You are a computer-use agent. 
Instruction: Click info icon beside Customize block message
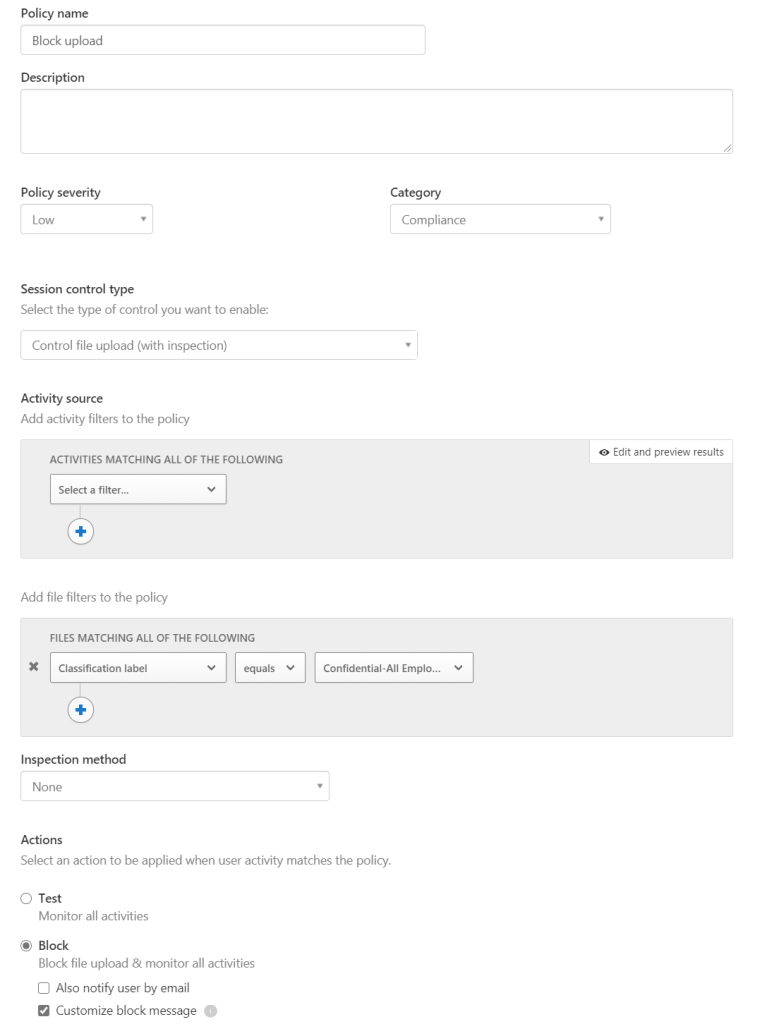click(x=210, y=1011)
